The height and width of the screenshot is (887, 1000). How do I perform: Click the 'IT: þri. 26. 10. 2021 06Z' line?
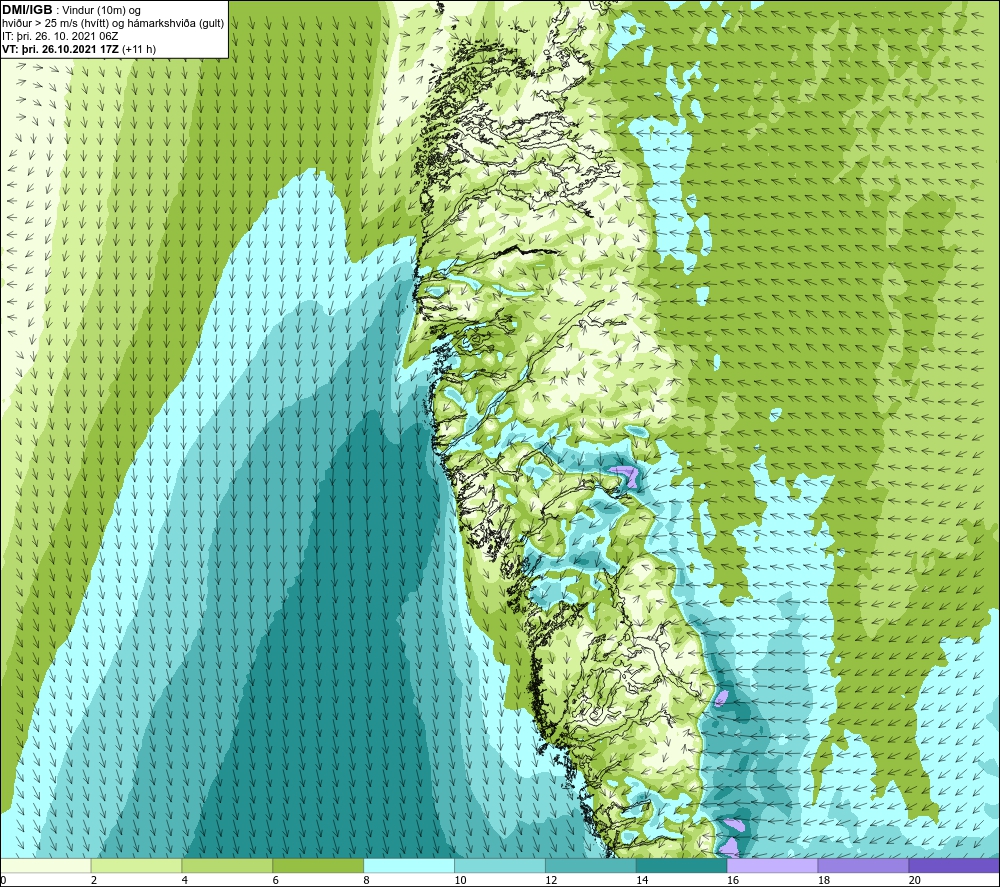pos(60,36)
